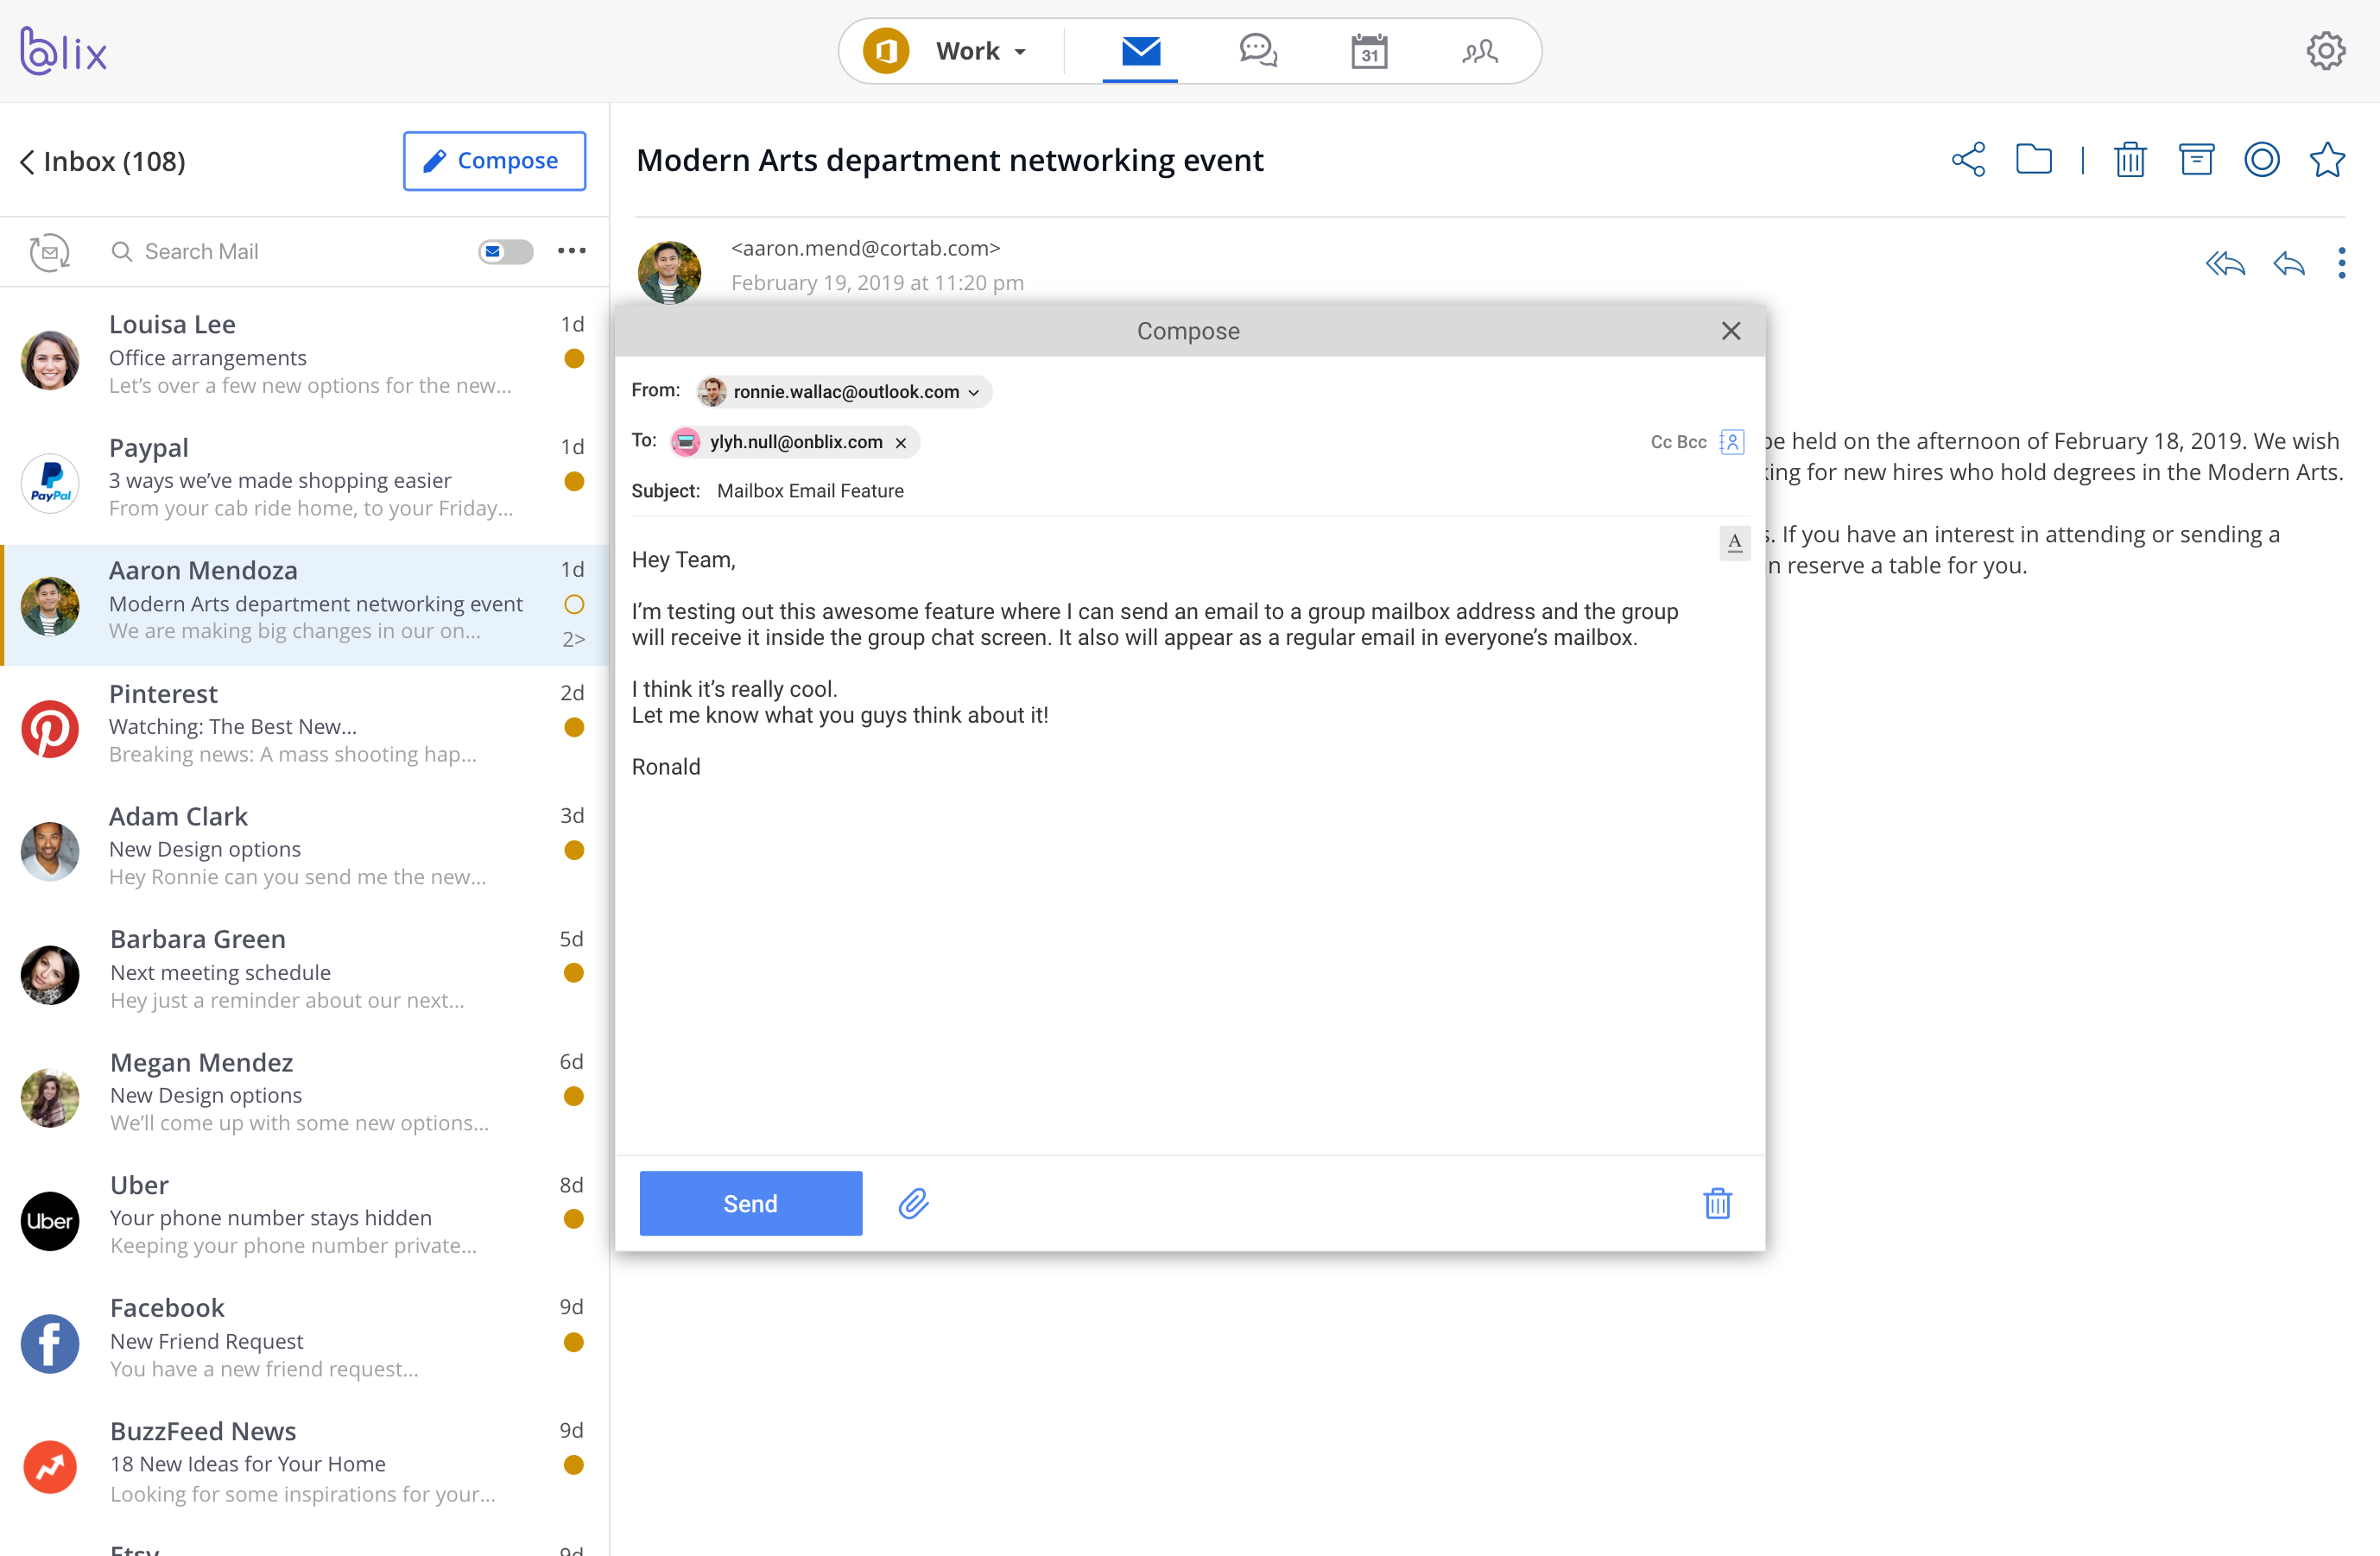Click the Cc link
The image size is (2380, 1556).
click(x=1661, y=442)
